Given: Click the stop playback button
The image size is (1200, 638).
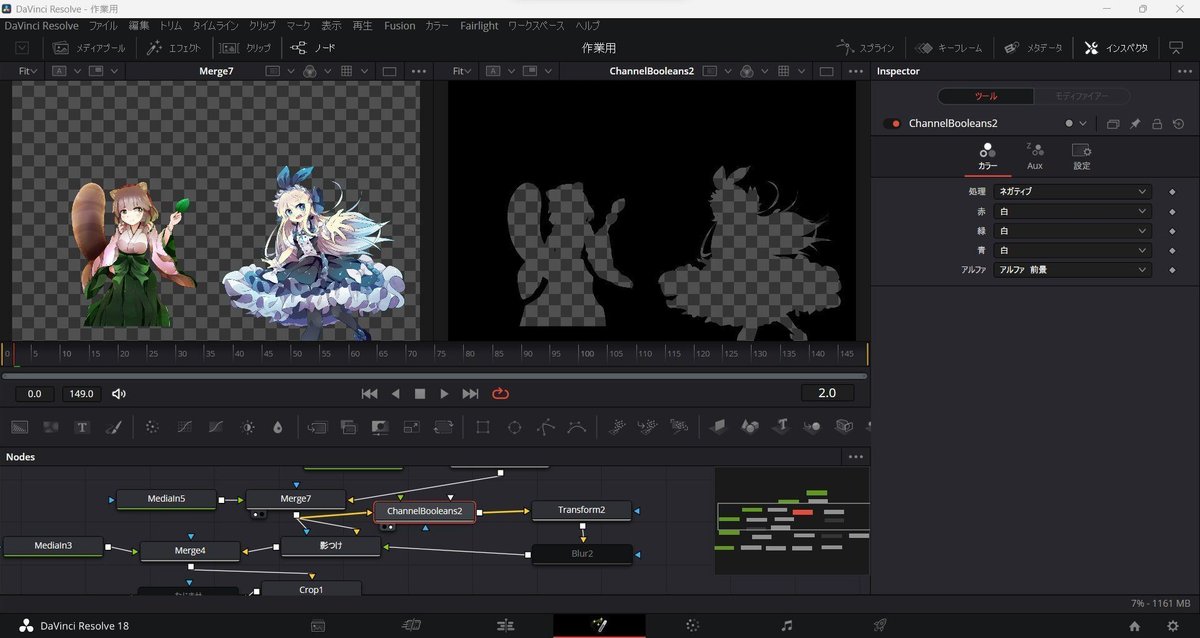Looking at the screenshot, I should click(420, 394).
